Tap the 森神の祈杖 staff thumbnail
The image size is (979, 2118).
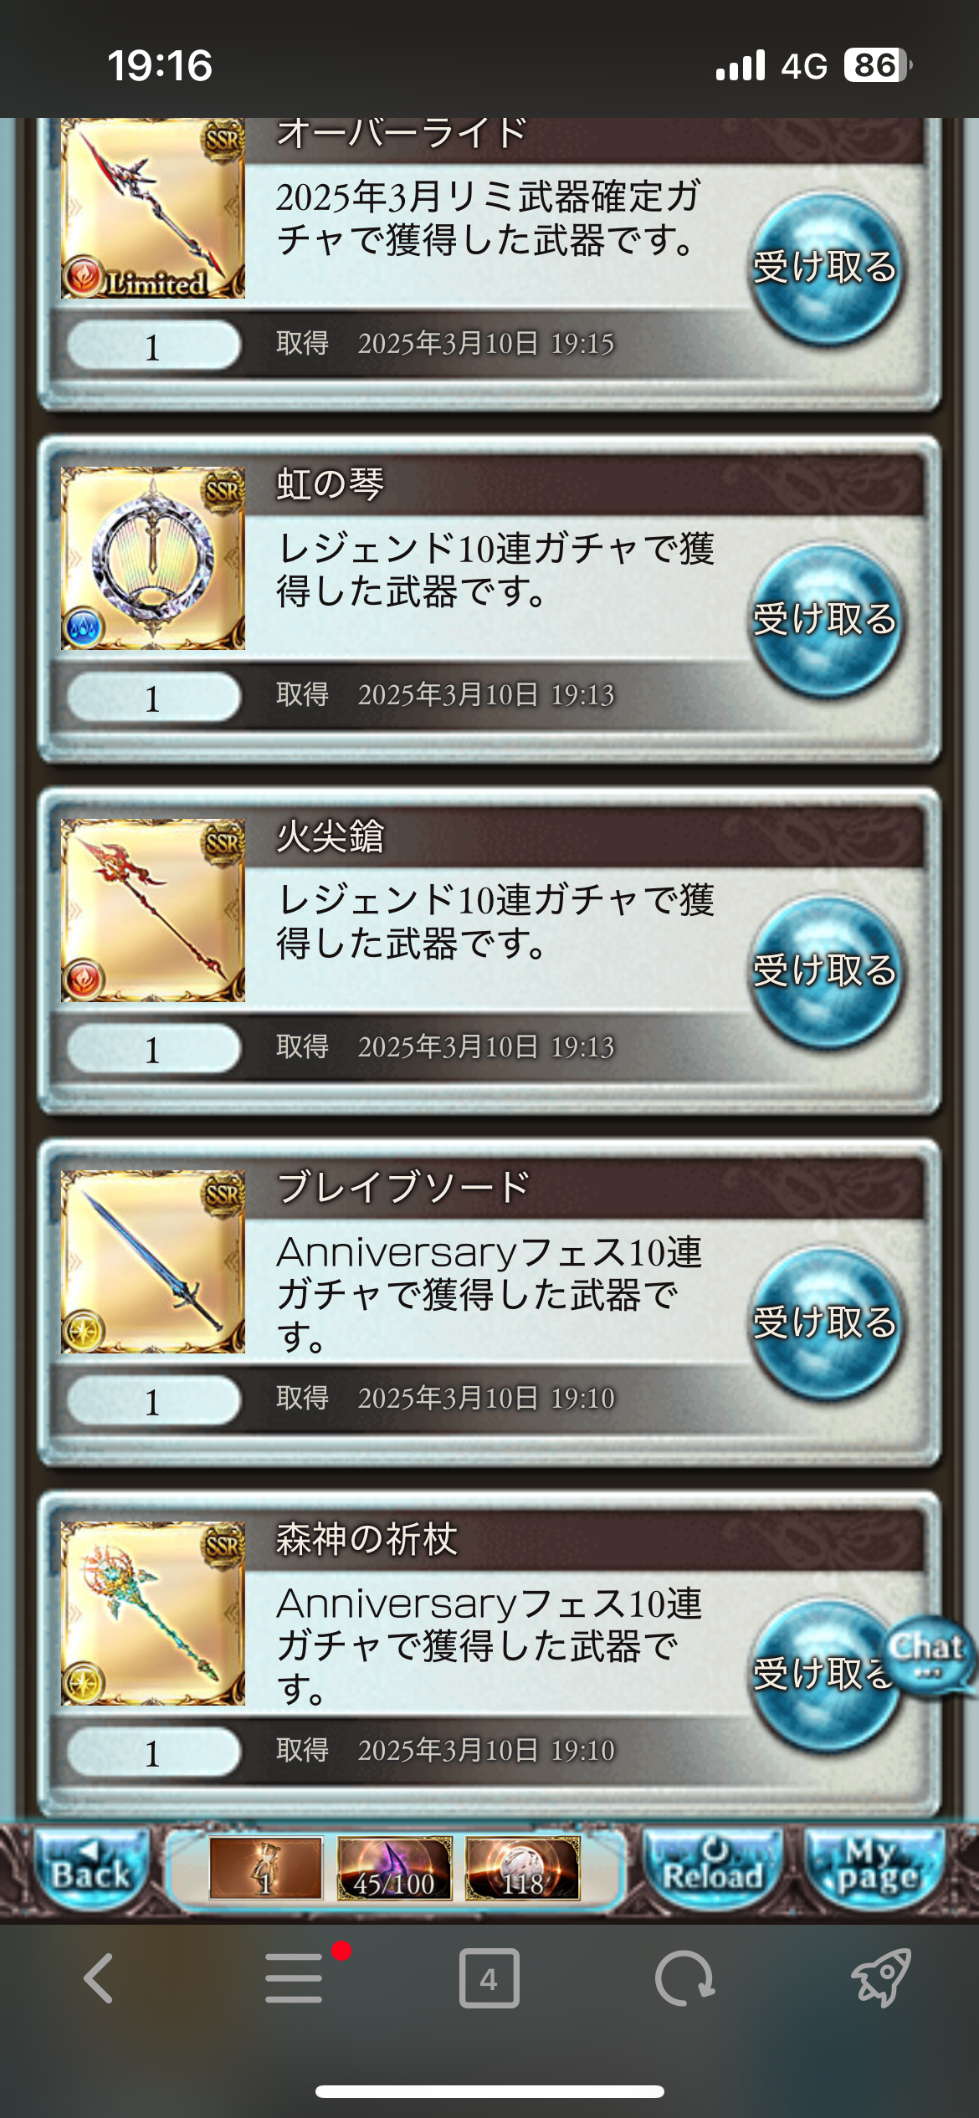pos(153,1614)
